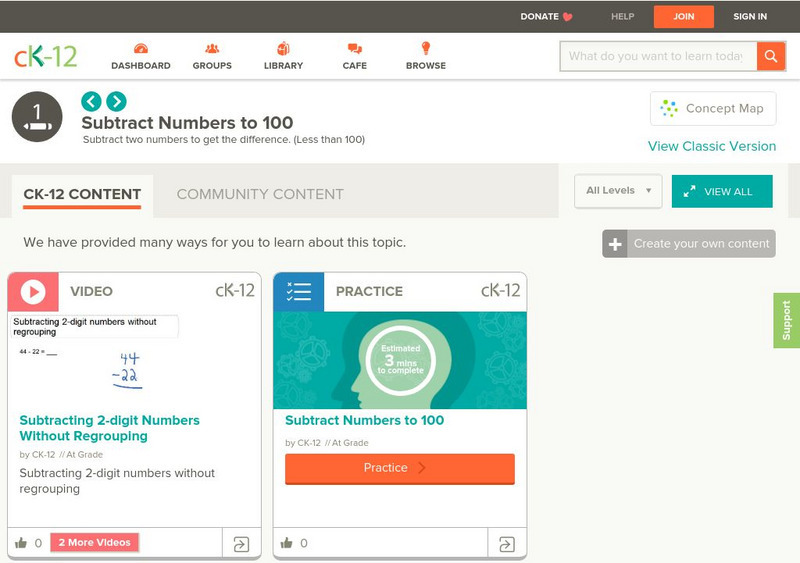Open the Groups navigation icon

(x=212, y=49)
